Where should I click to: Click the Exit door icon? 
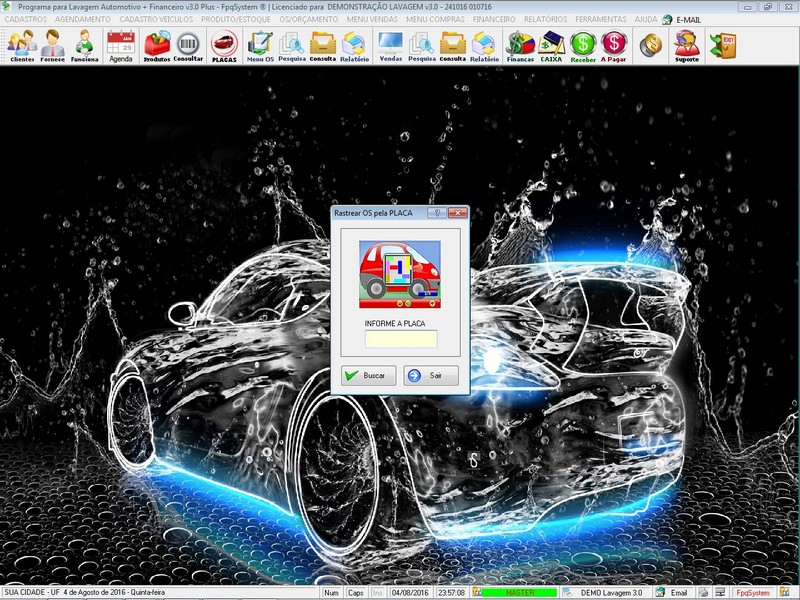[x=722, y=45]
